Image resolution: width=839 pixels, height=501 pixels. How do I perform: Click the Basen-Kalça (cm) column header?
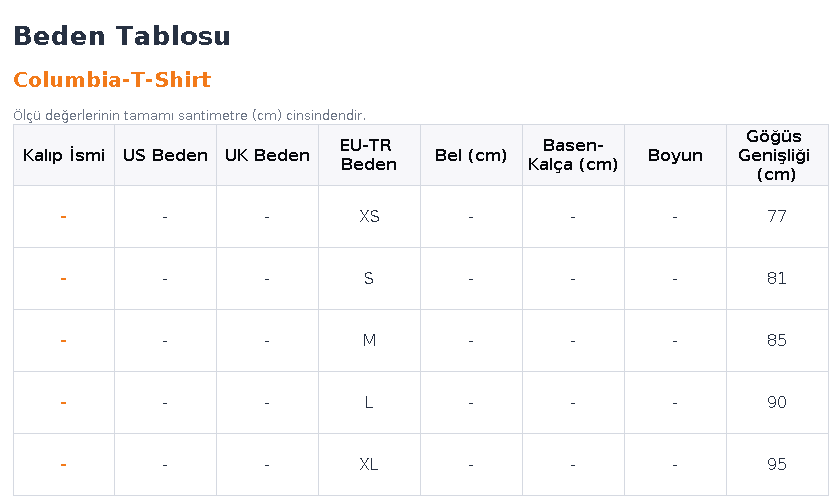[573, 155]
